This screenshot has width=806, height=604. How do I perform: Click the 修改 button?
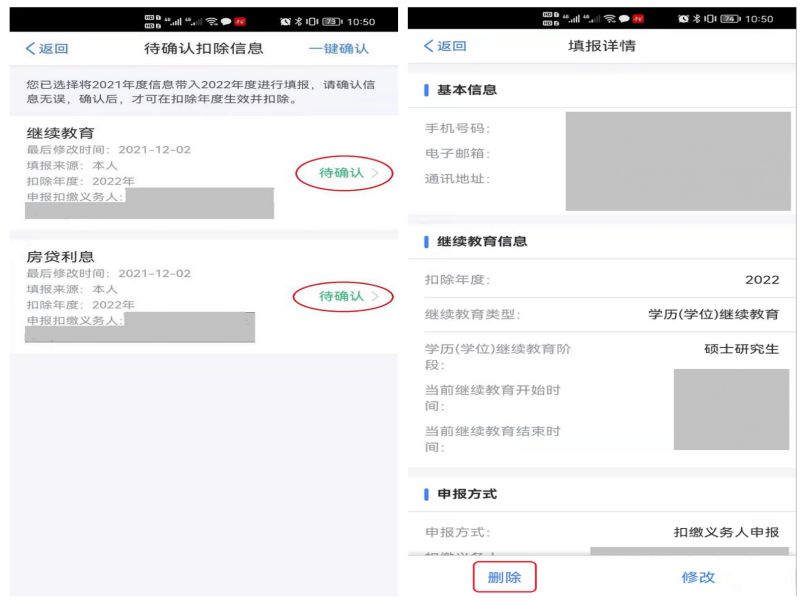click(x=698, y=577)
